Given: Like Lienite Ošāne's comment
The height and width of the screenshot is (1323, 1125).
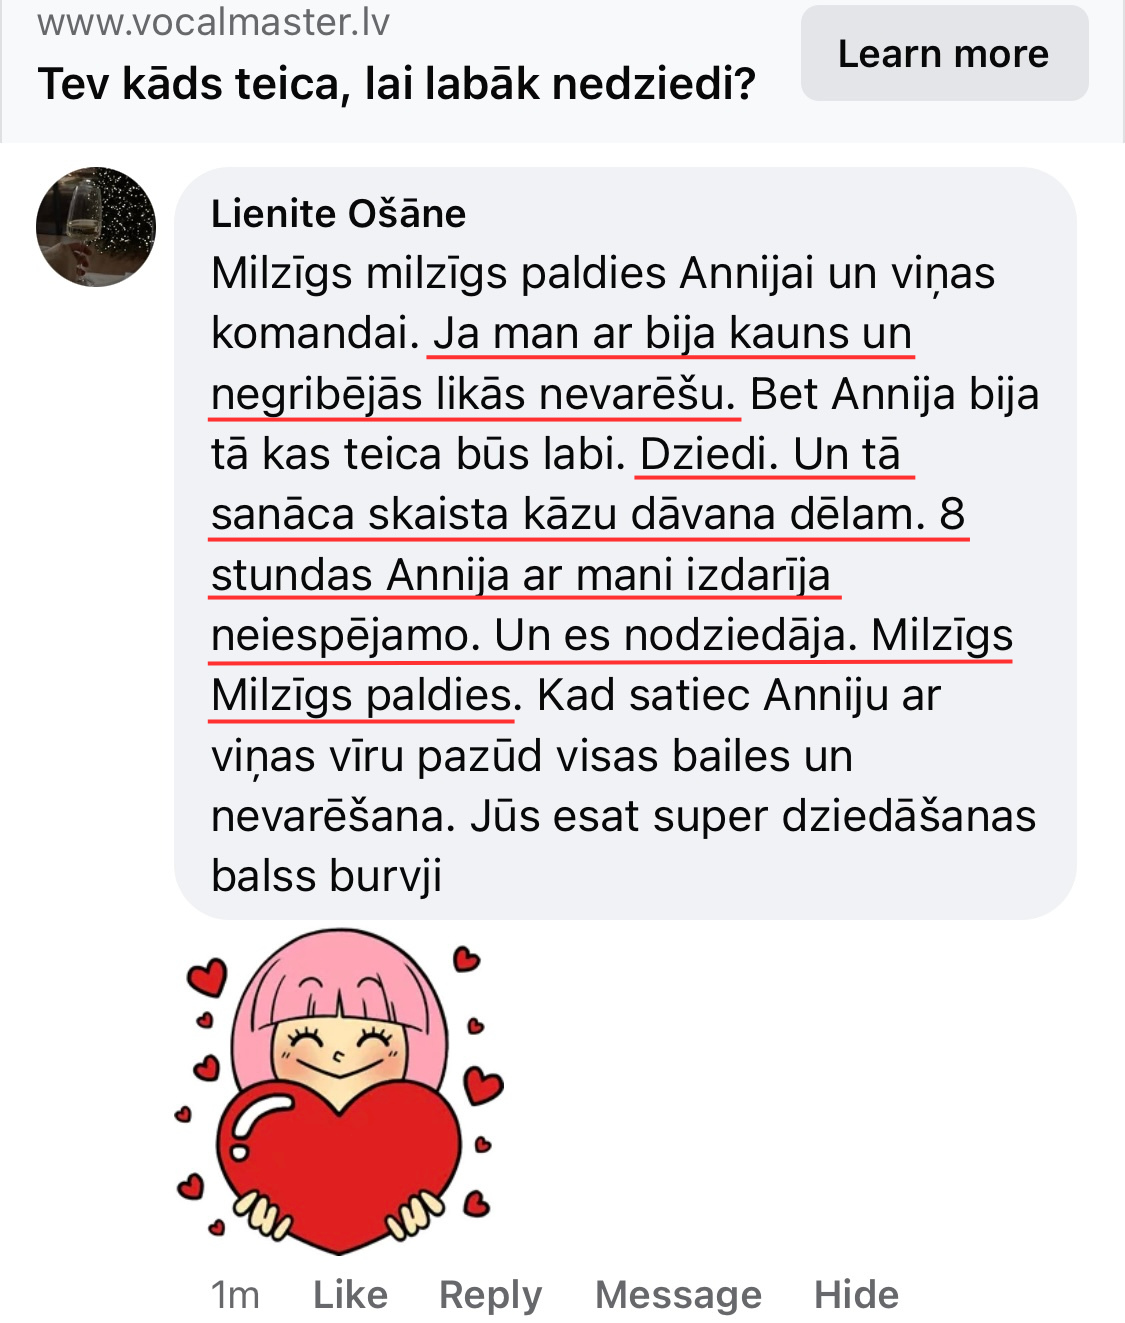Looking at the screenshot, I should pos(350,1294).
